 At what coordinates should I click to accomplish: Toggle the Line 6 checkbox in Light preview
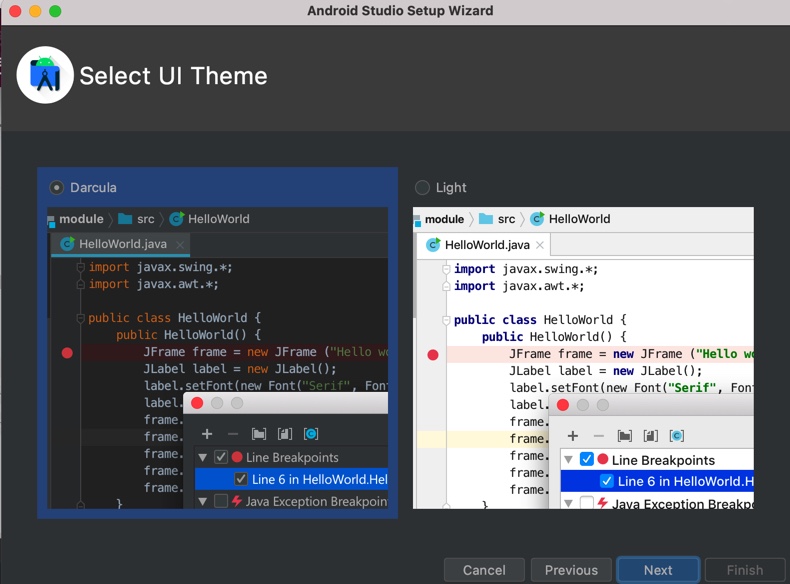(x=607, y=481)
